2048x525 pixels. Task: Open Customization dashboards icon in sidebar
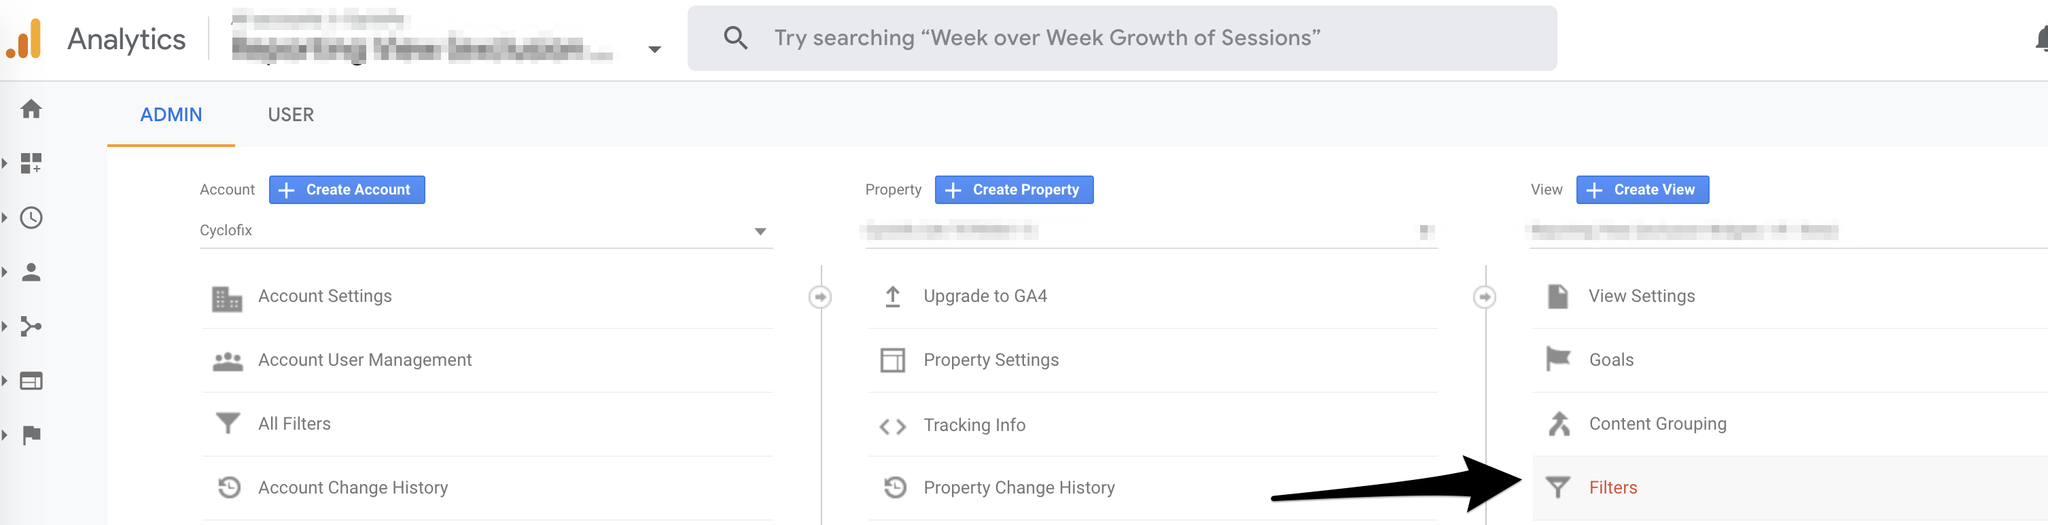coord(31,163)
